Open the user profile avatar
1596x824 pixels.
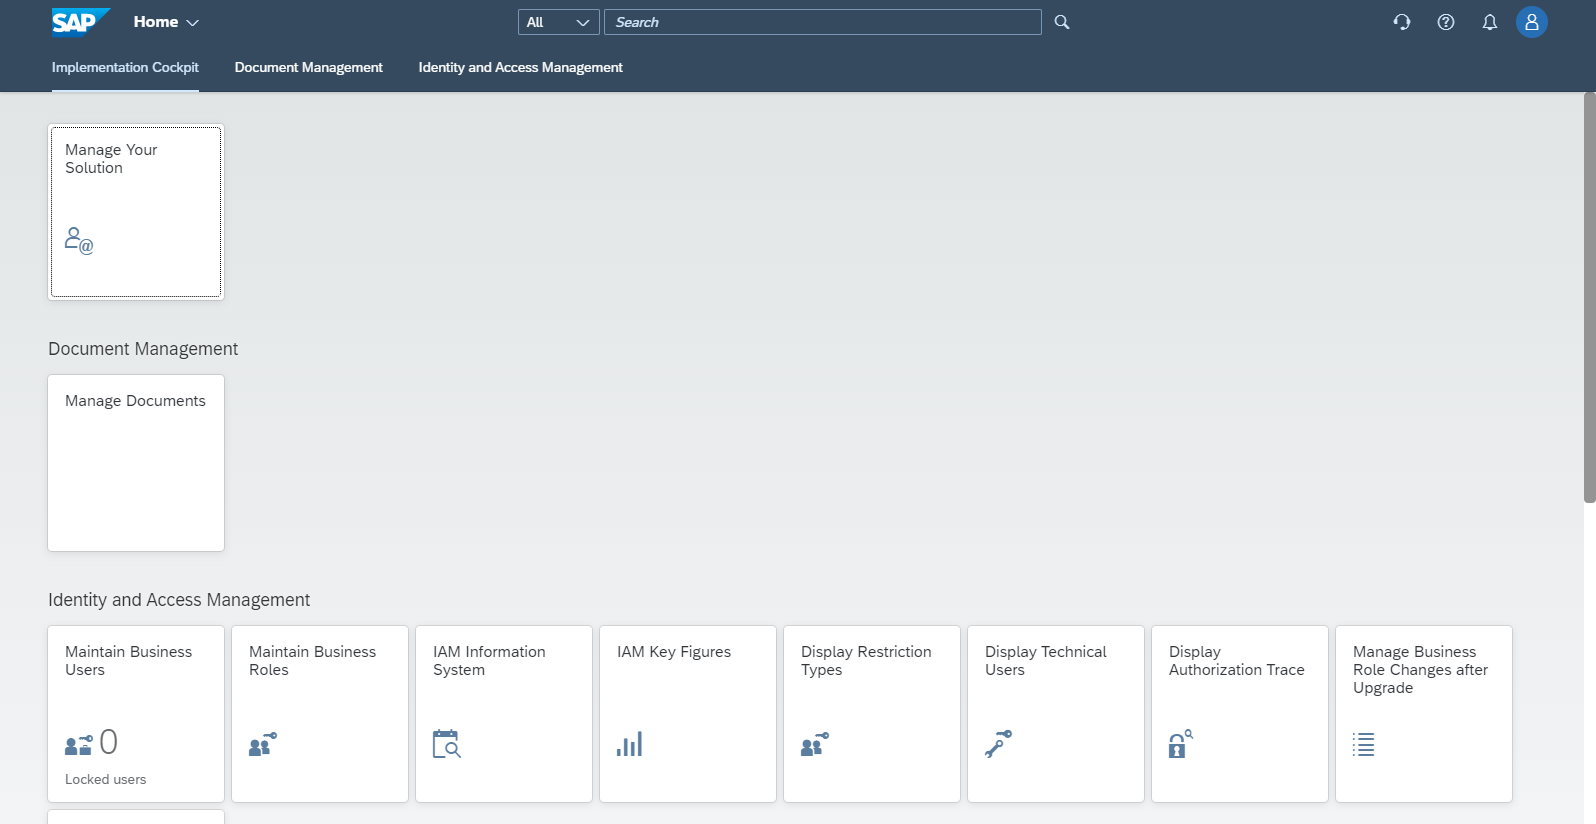1531,22
